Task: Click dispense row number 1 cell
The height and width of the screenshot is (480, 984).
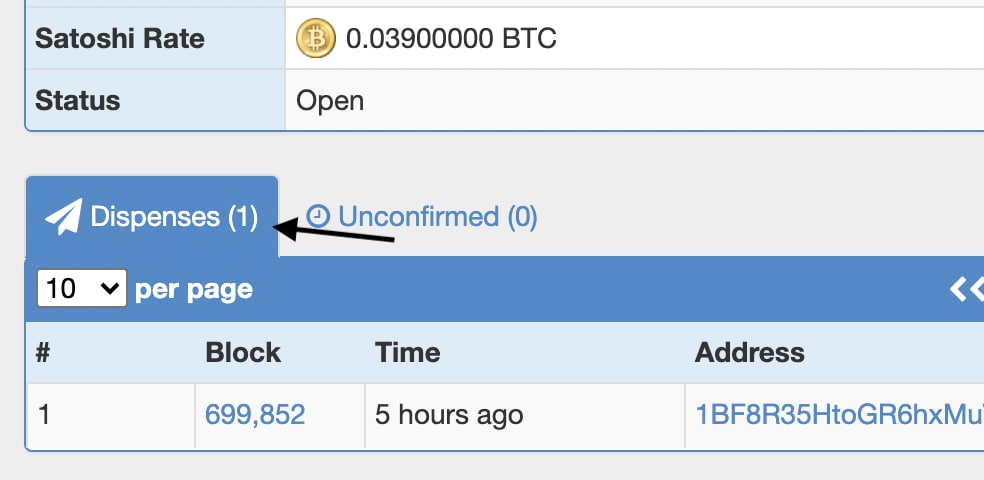Action: [110, 415]
